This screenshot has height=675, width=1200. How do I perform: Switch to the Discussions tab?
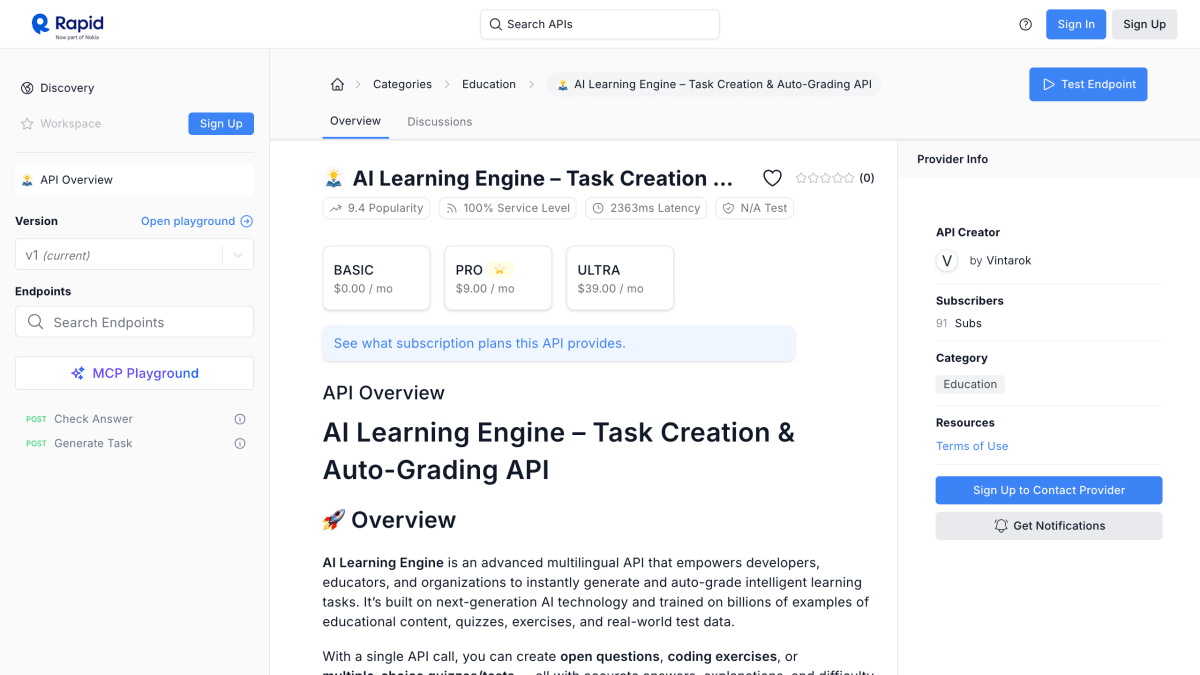439,122
